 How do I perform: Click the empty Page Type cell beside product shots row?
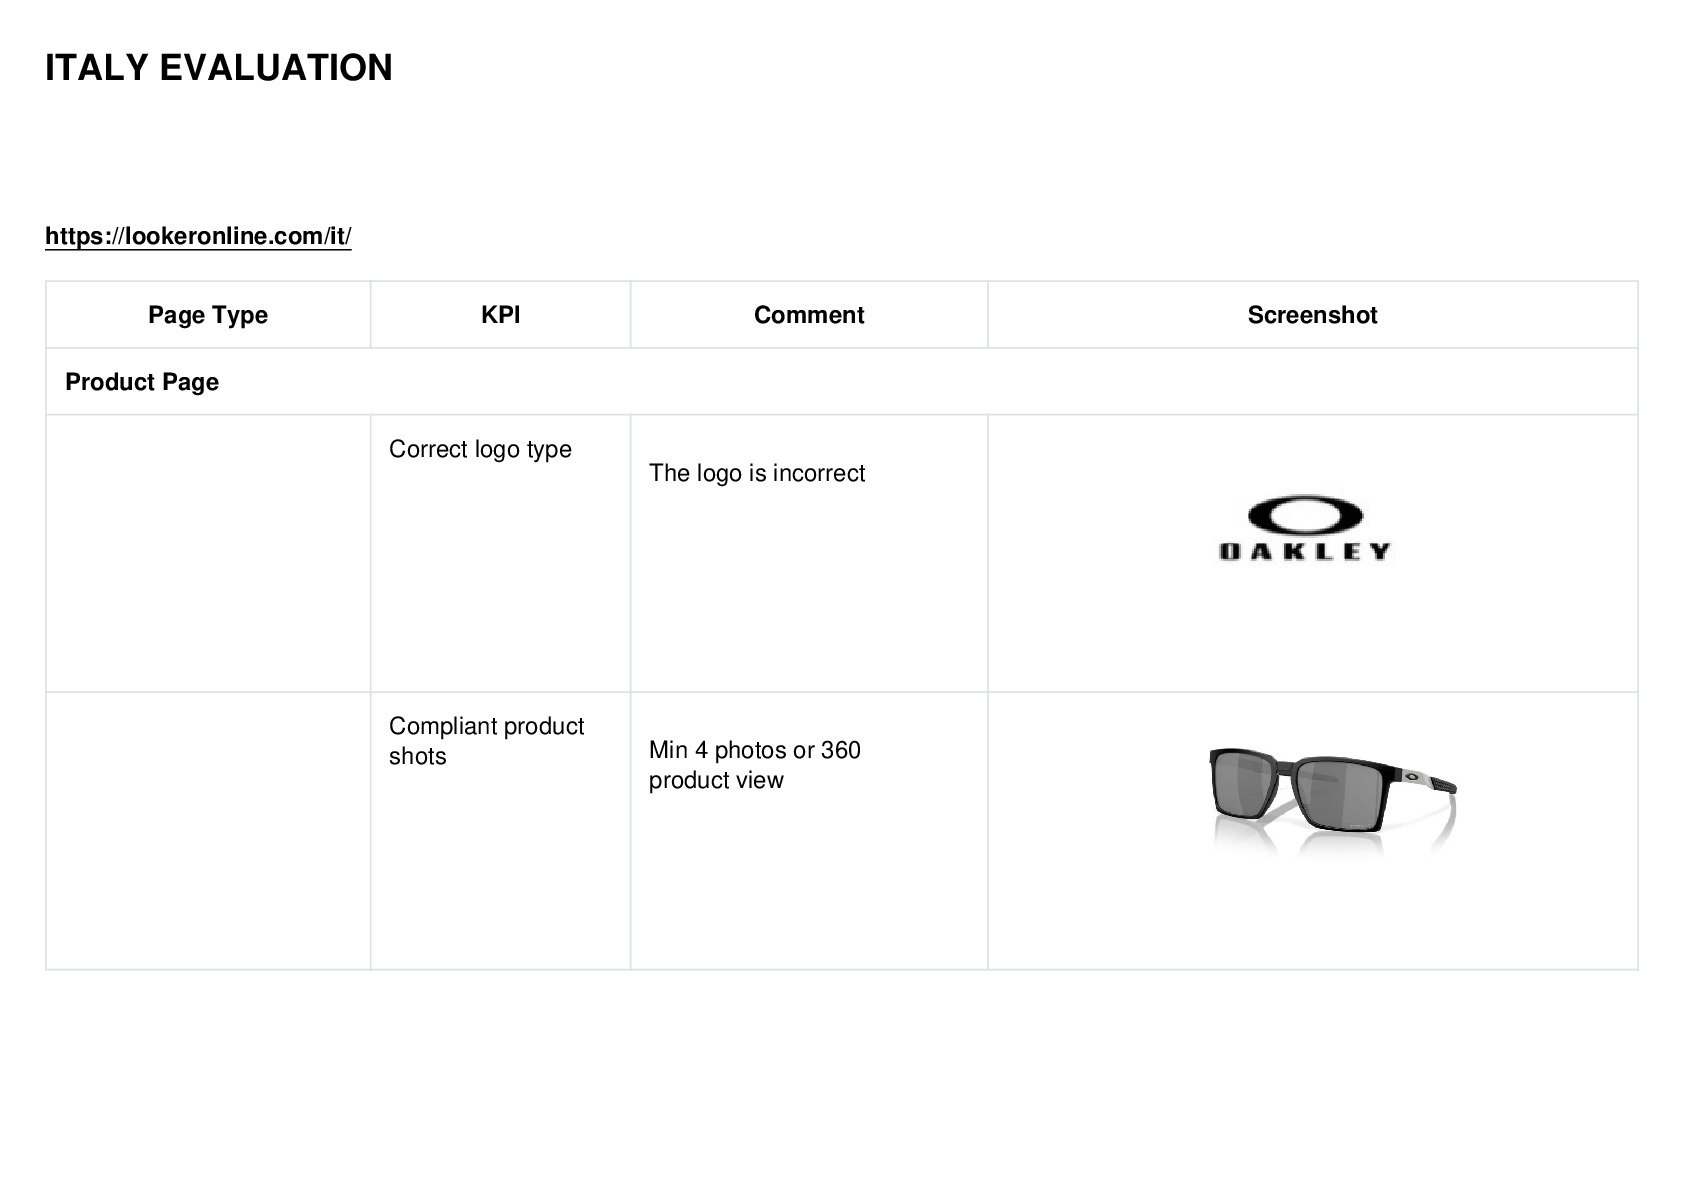click(x=208, y=831)
